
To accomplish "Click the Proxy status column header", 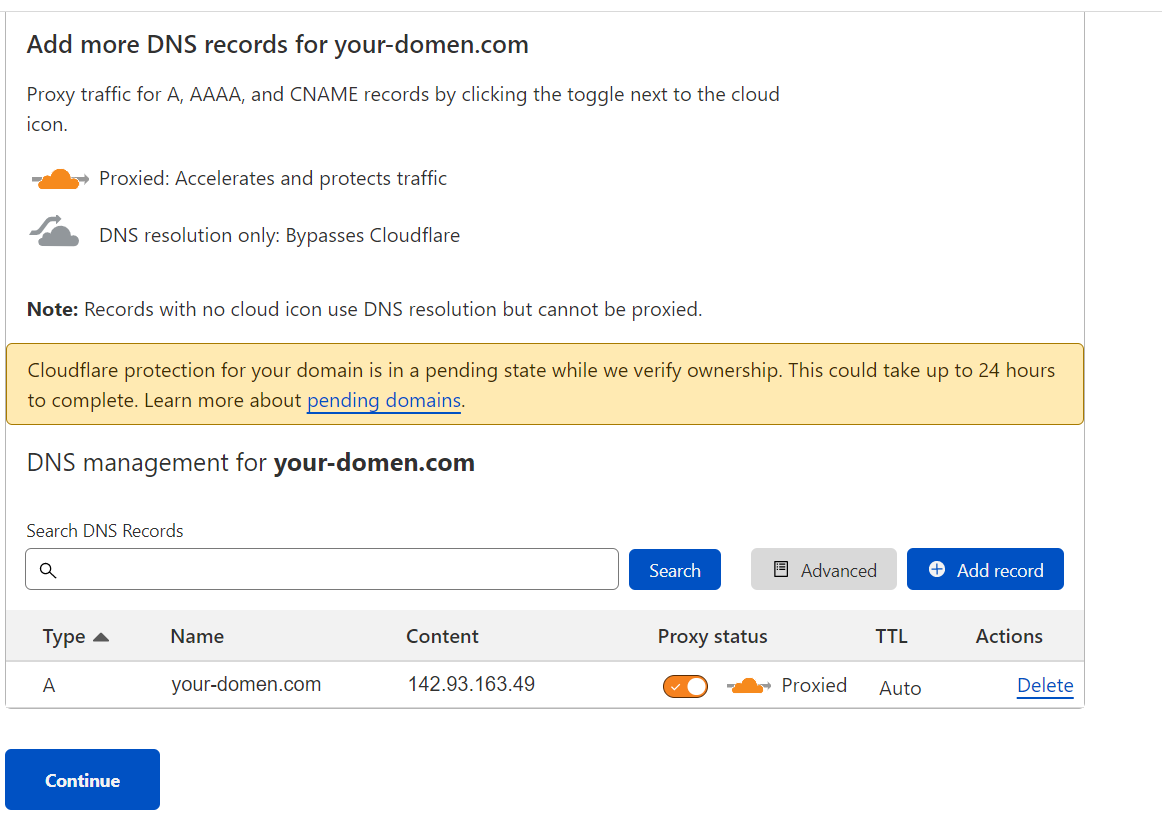I will [x=712, y=637].
